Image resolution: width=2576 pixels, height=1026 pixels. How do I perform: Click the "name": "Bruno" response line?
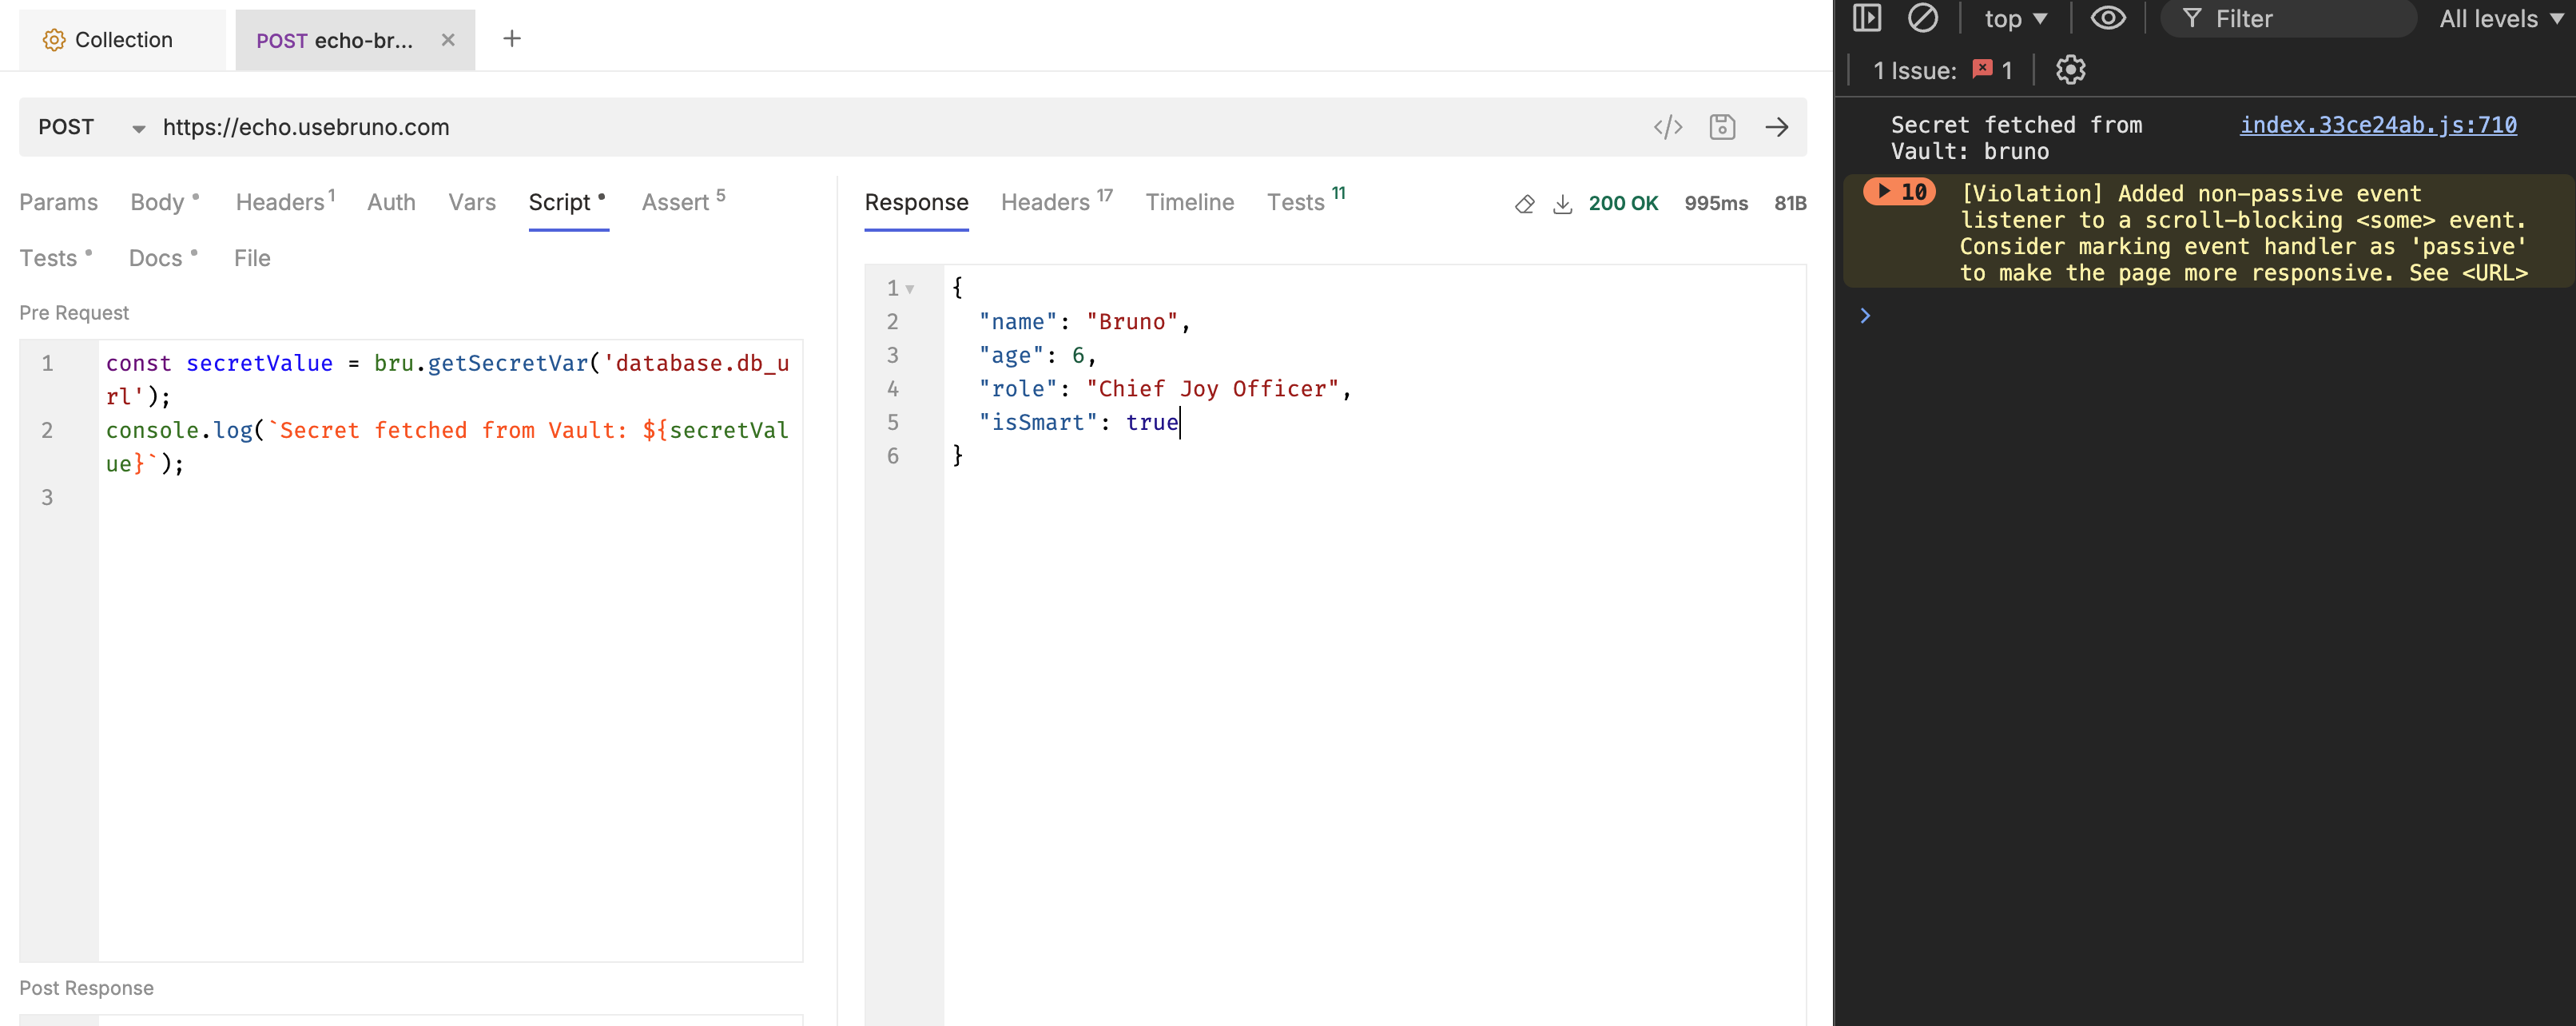[x=1084, y=322]
